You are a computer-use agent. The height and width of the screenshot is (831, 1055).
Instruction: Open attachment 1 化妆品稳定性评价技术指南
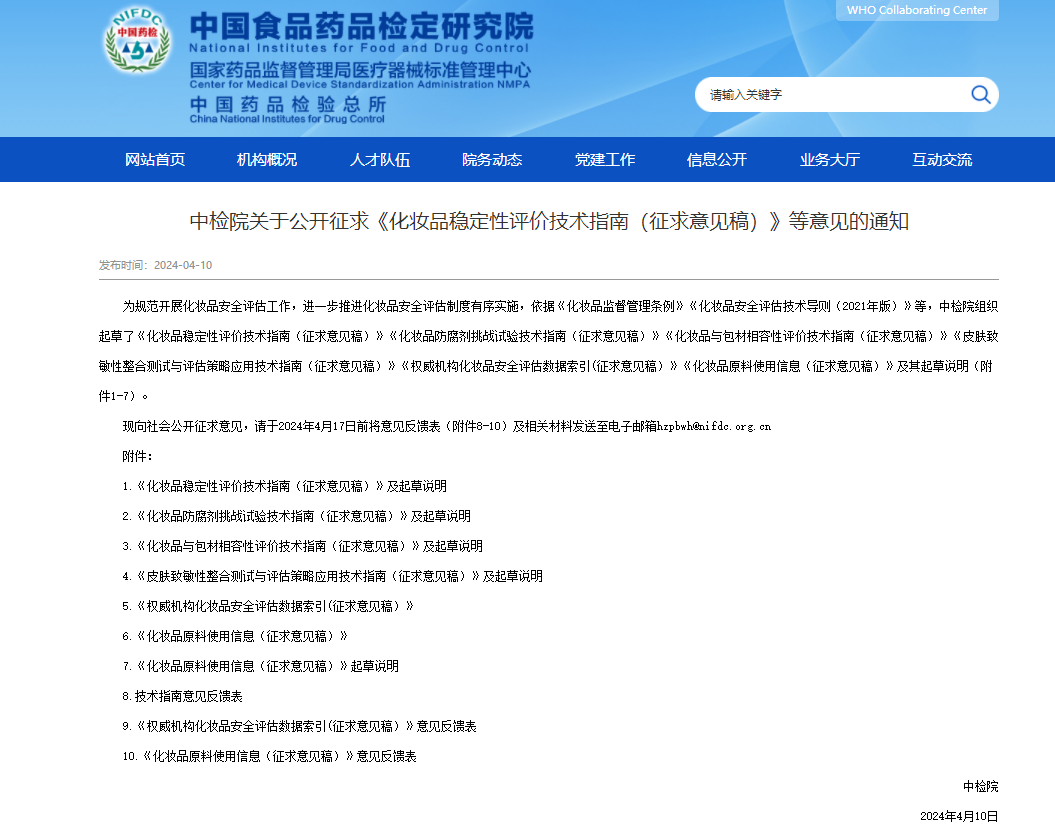coord(284,486)
